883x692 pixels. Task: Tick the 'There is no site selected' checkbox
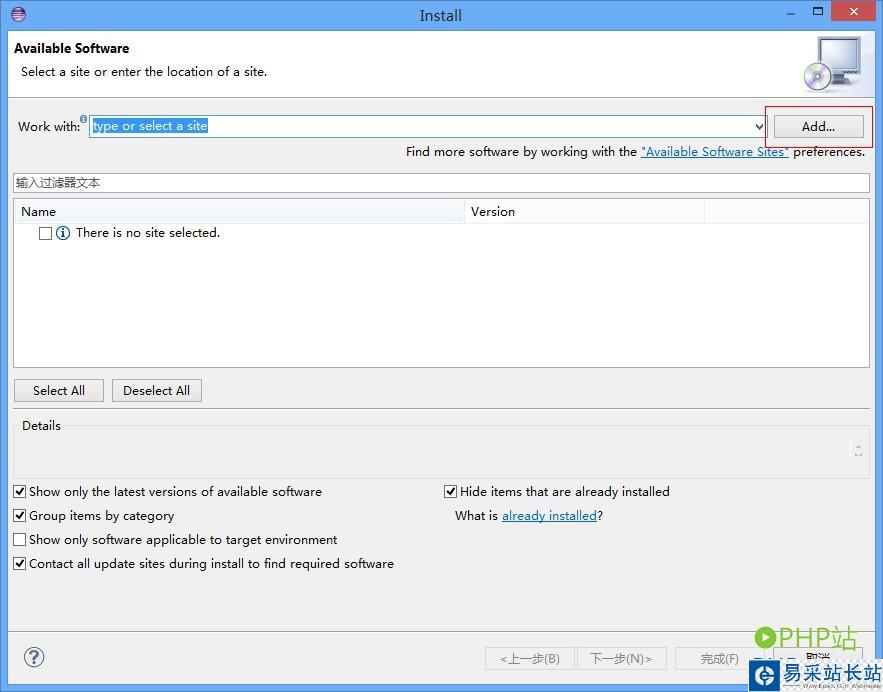[x=46, y=233]
